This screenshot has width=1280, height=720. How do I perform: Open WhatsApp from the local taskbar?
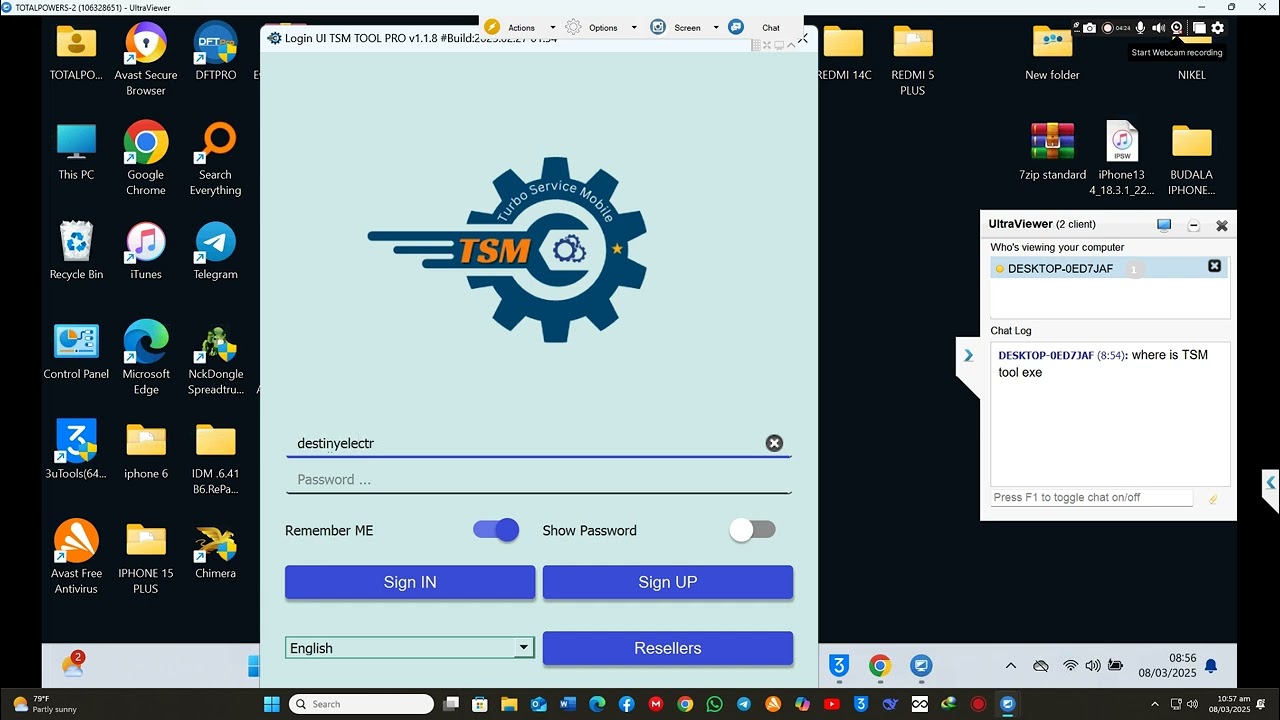(714, 704)
